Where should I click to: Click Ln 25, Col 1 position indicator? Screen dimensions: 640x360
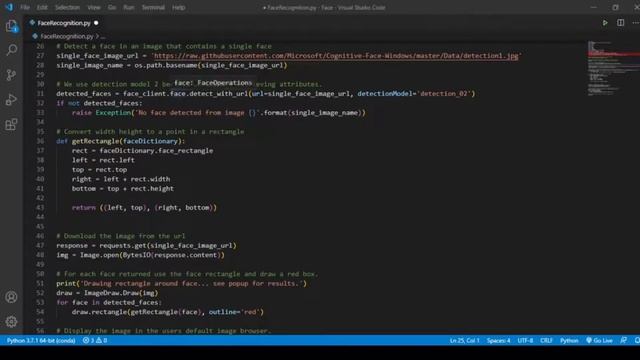pyautogui.click(x=464, y=340)
